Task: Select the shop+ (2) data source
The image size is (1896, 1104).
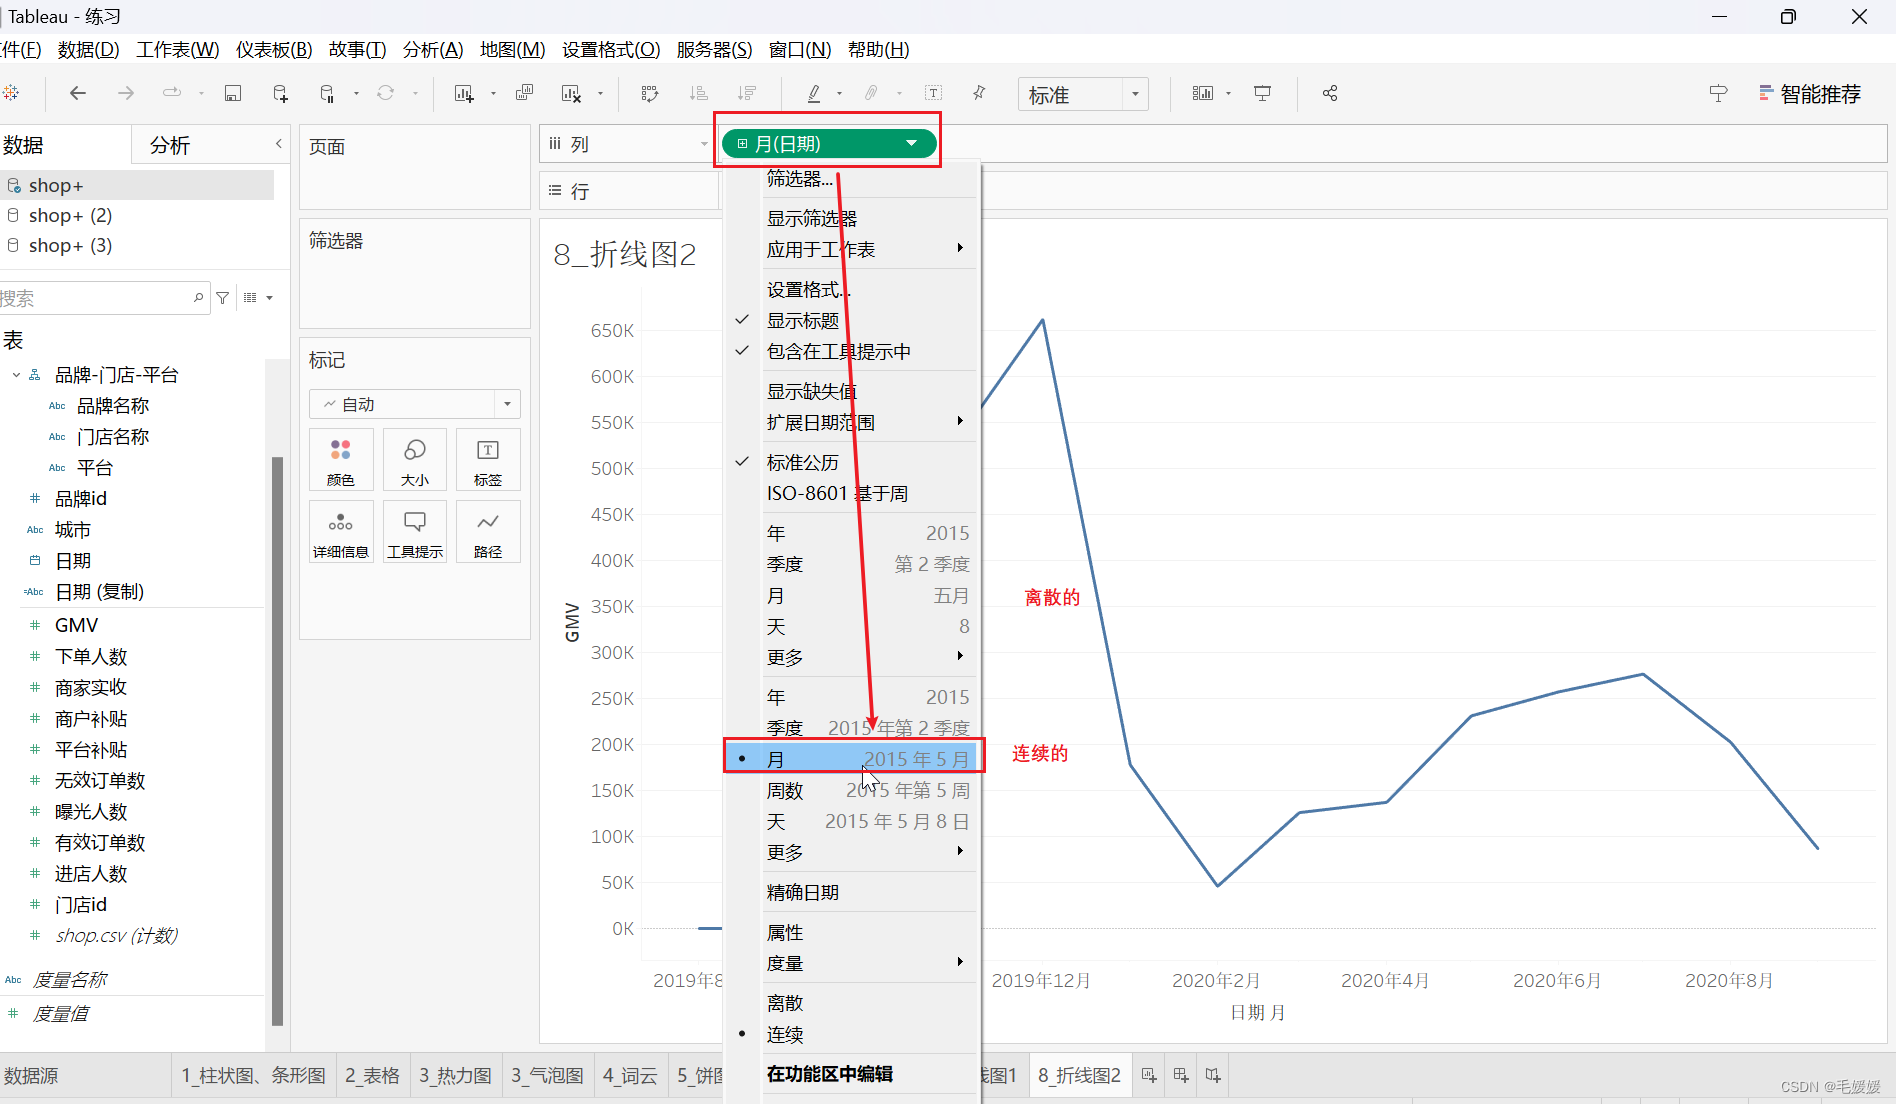Action: click(x=70, y=215)
